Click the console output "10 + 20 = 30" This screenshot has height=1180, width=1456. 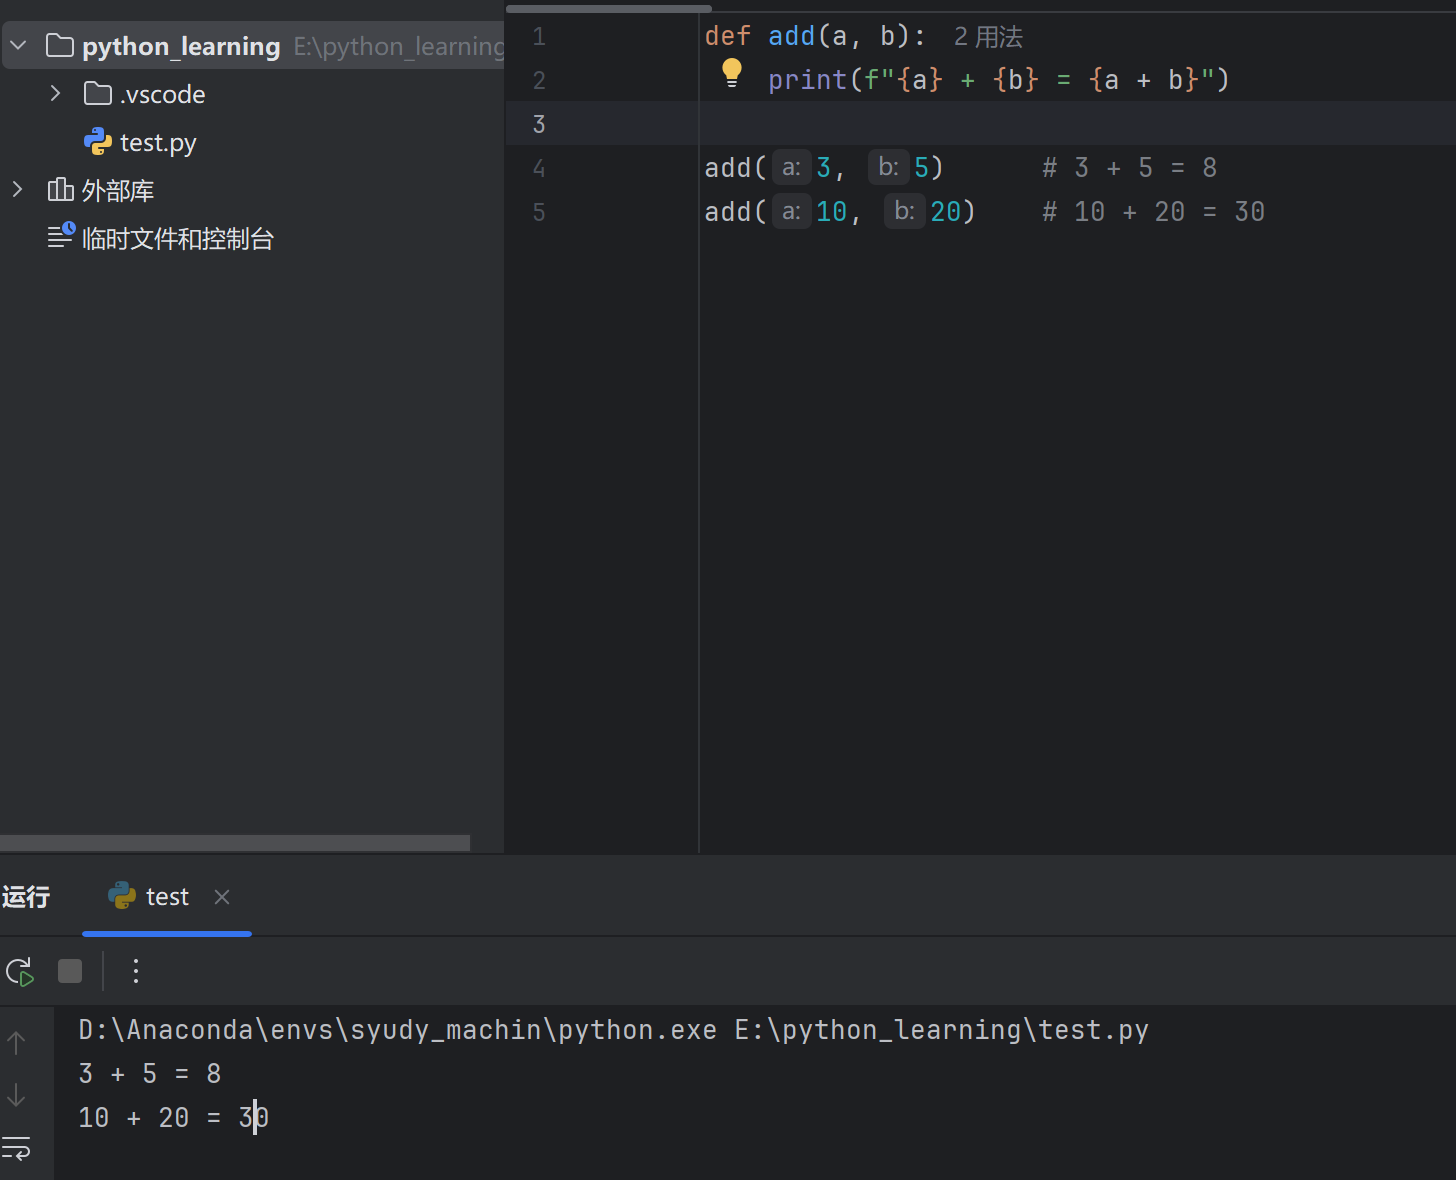click(x=174, y=1118)
